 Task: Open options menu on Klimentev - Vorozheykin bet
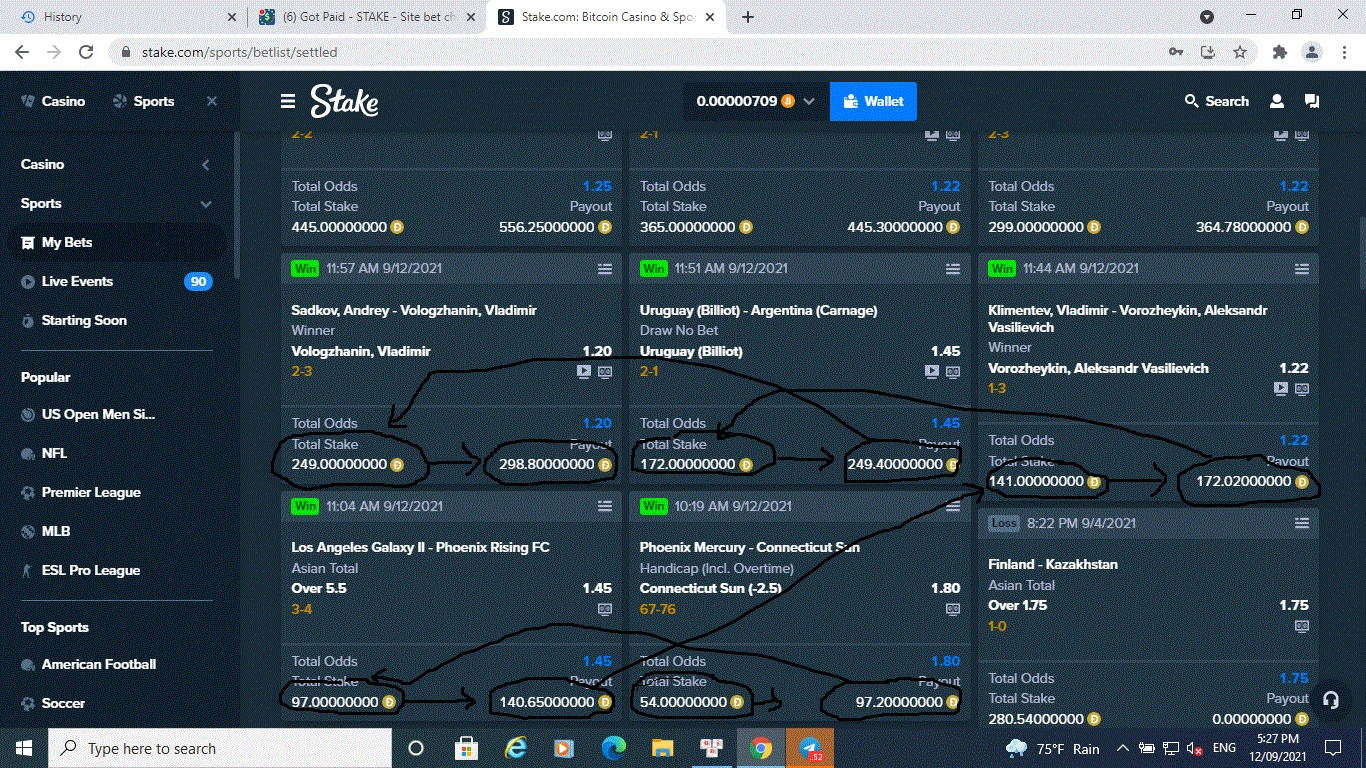tap(1302, 269)
